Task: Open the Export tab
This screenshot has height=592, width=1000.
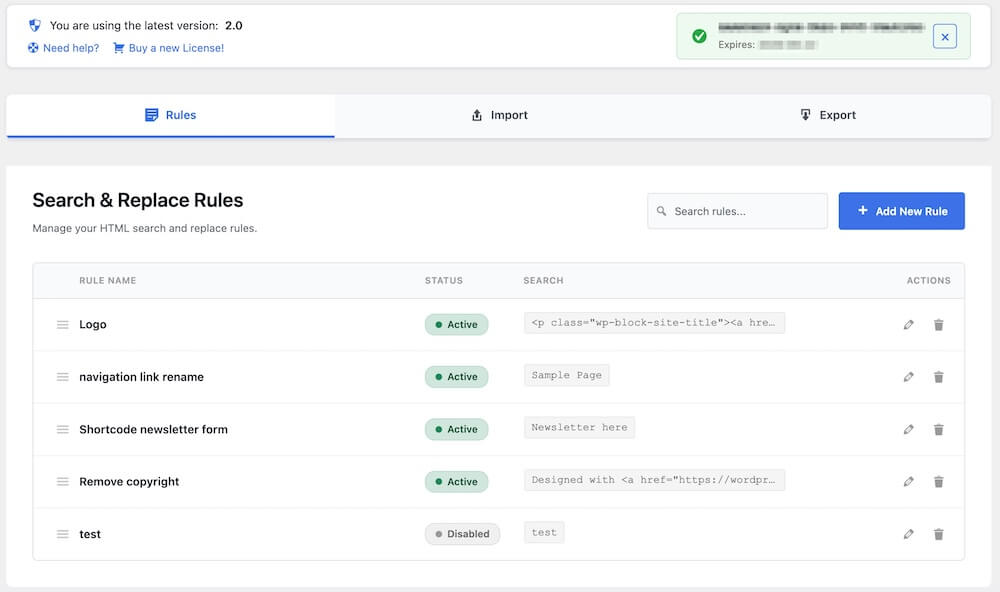Action: (x=827, y=115)
